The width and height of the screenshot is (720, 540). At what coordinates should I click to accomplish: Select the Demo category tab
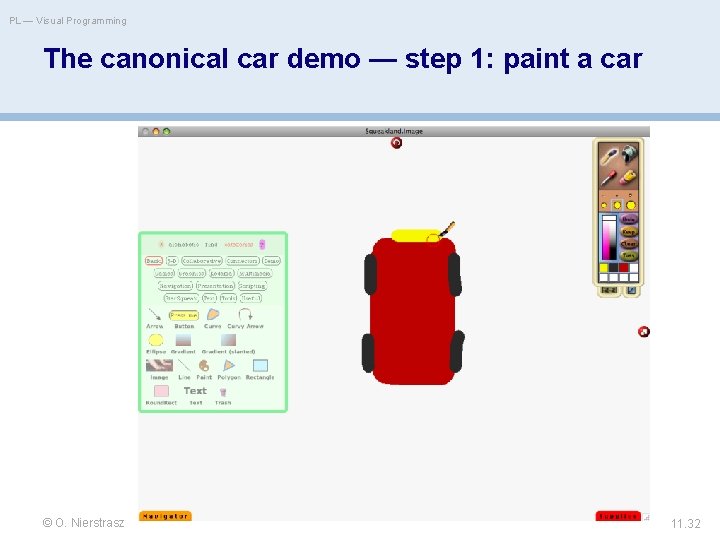(x=271, y=261)
